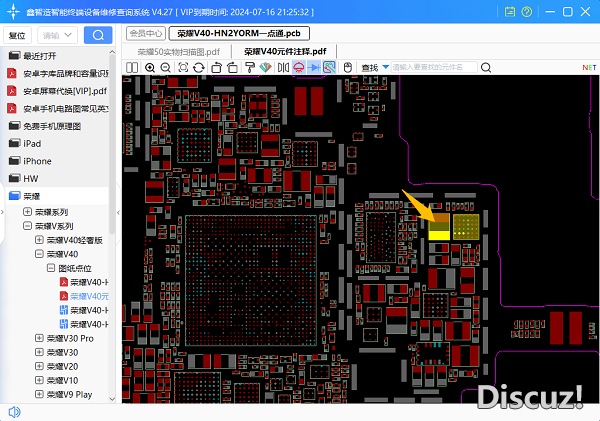Open the 请输 dropdown in sidebar
This screenshot has height=421, width=600.
pyautogui.click(x=57, y=36)
